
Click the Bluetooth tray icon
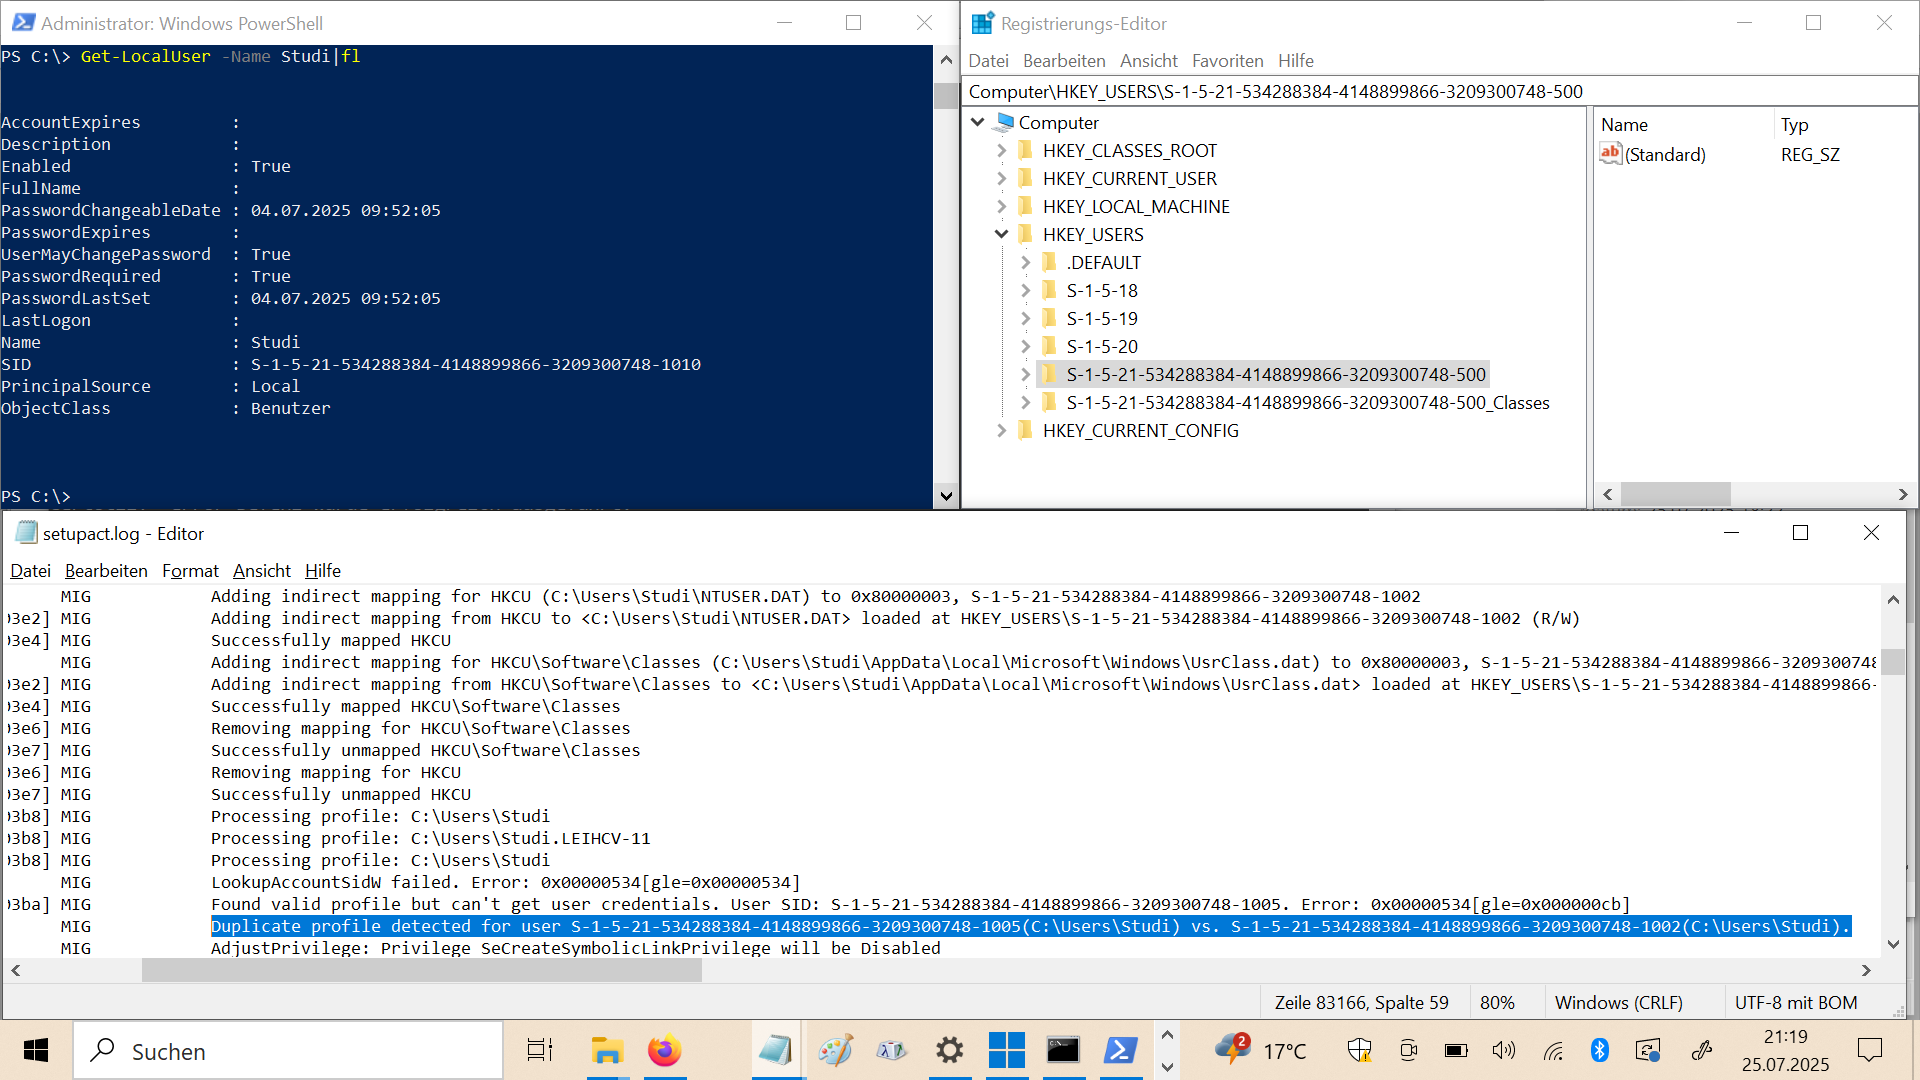coord(1600,1050)
